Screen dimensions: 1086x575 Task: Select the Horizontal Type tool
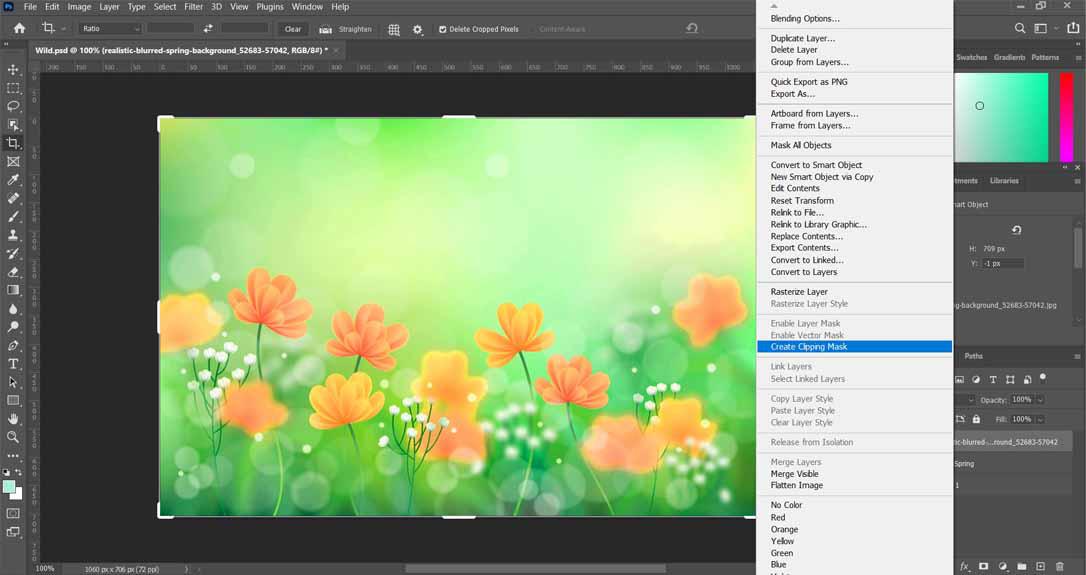(x=13, y=364)
